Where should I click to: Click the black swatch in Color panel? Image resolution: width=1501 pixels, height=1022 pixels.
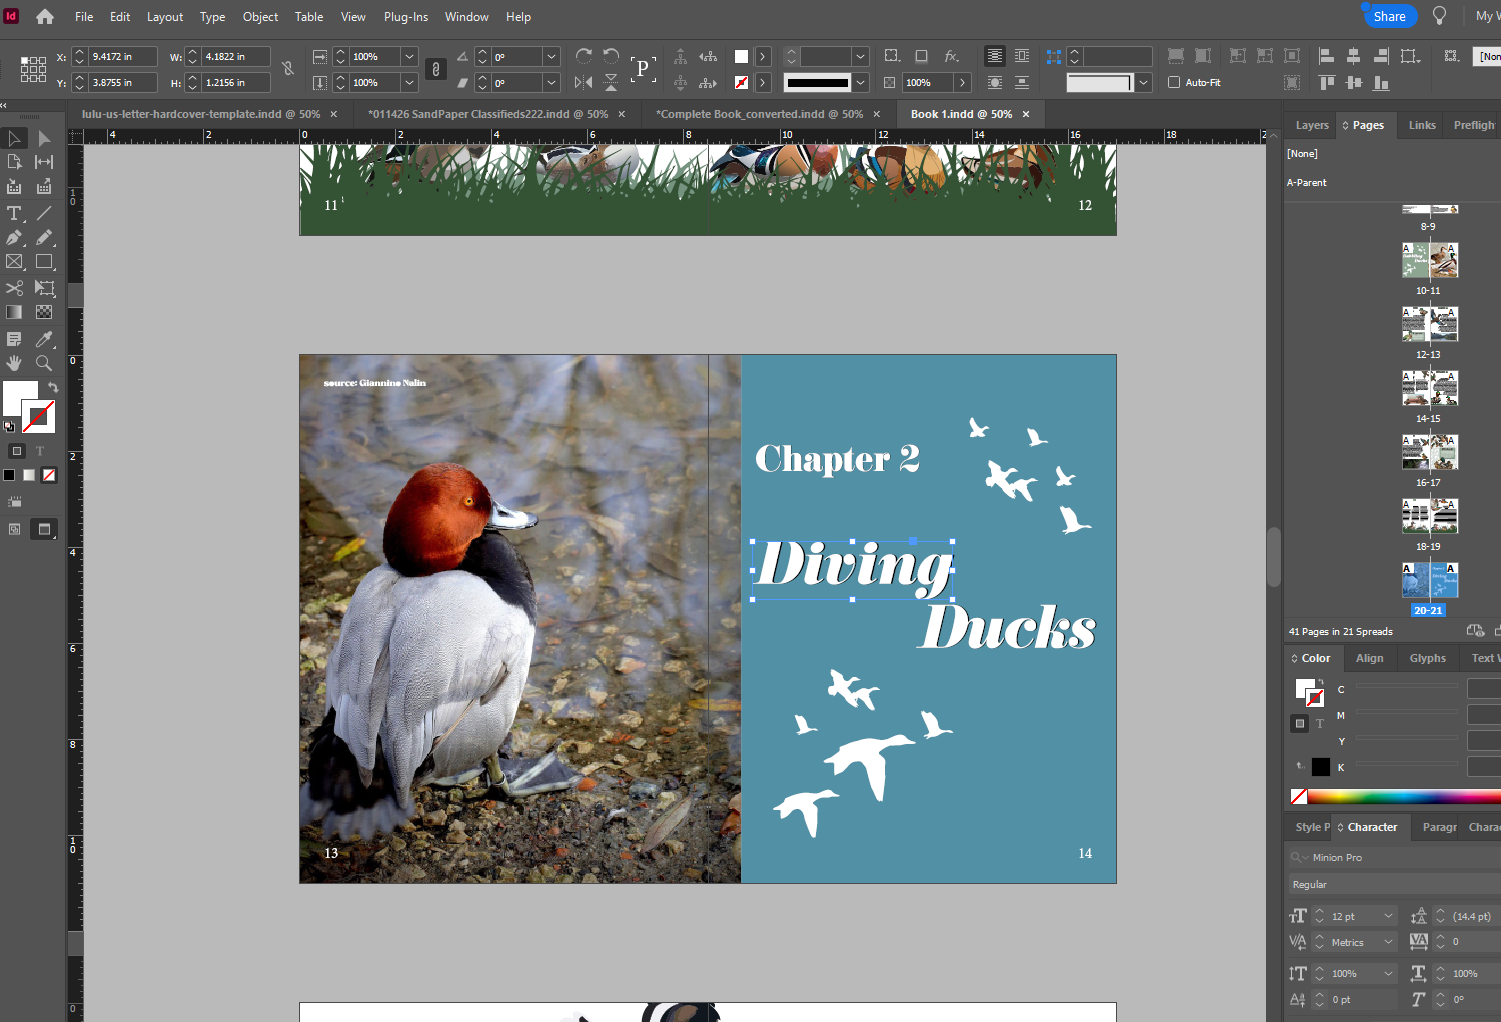click(1321, 767)
